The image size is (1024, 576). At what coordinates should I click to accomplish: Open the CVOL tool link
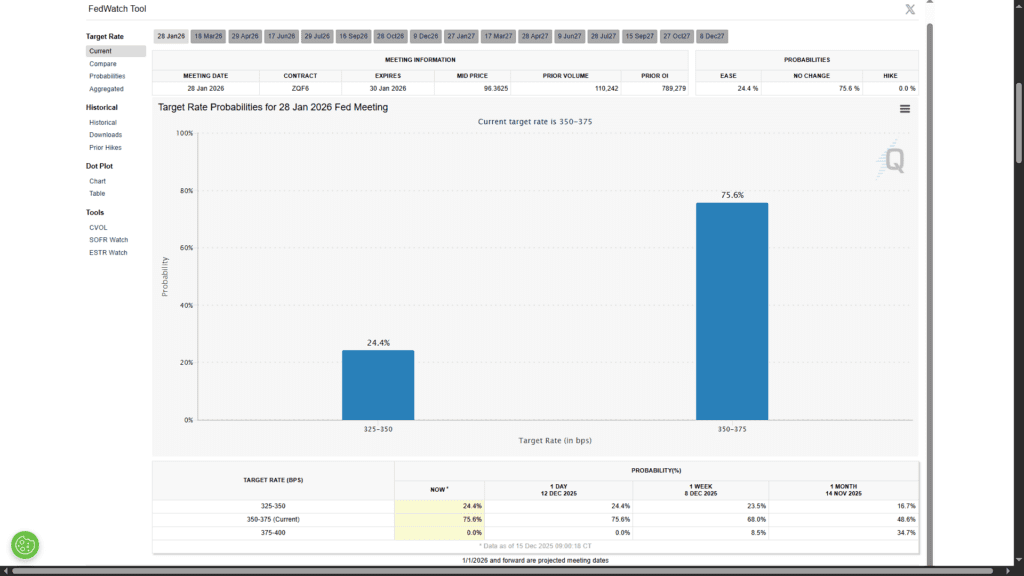click(x=98, y=227)
